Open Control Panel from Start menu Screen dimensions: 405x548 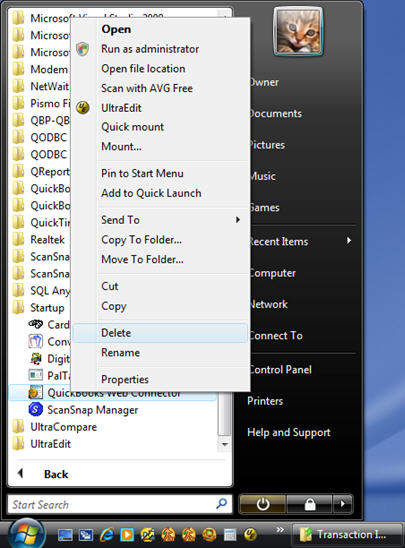point(280,369)
